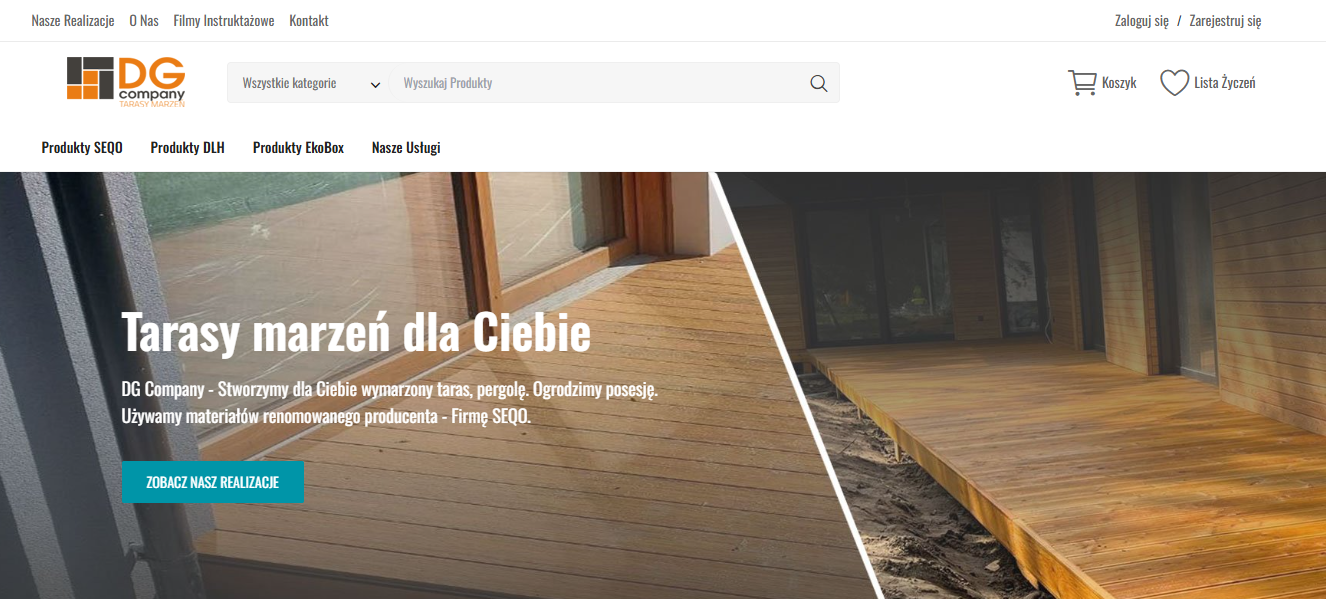
Task: Click the Lista Życzeń text label
Action: (1225, 83)
